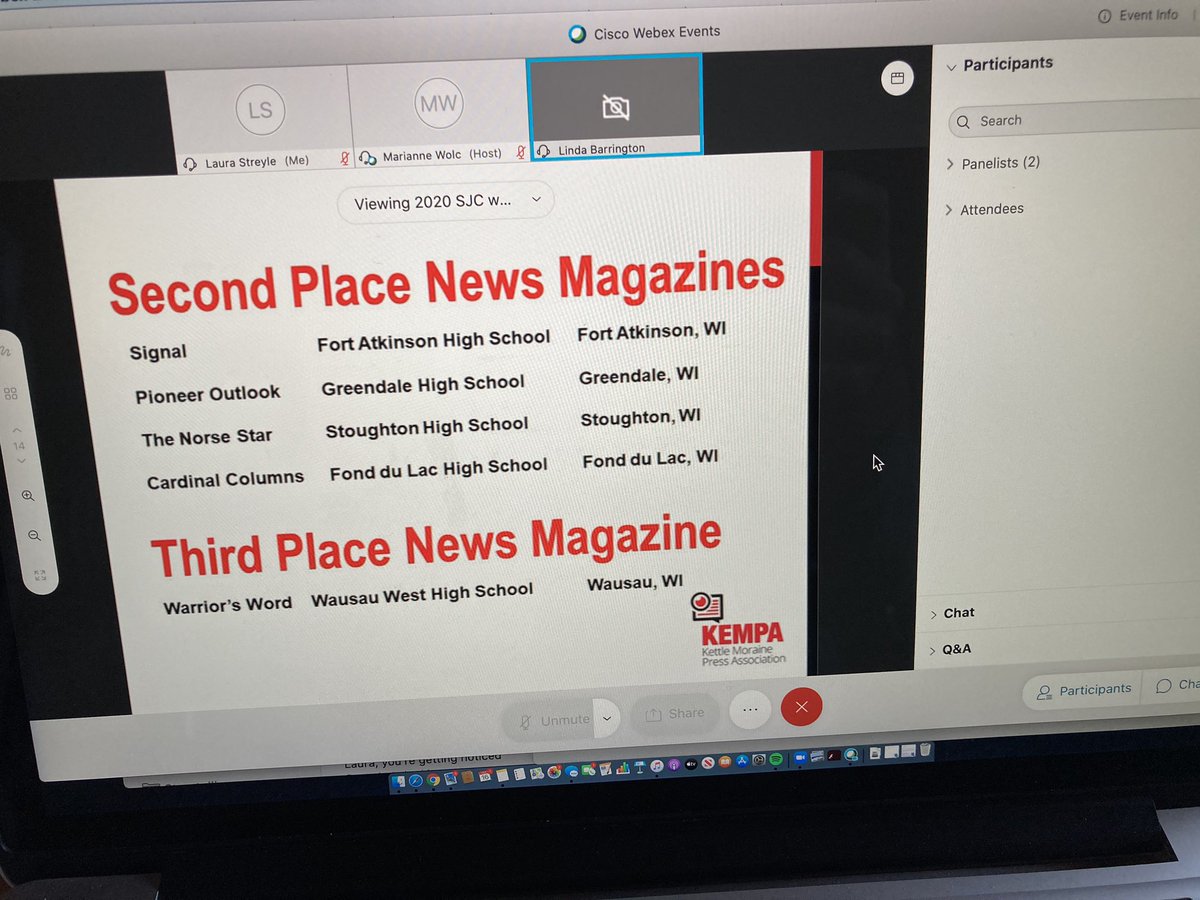Click the Share content button
Viewport: 1200px width, 900px height.
(675, 714)
